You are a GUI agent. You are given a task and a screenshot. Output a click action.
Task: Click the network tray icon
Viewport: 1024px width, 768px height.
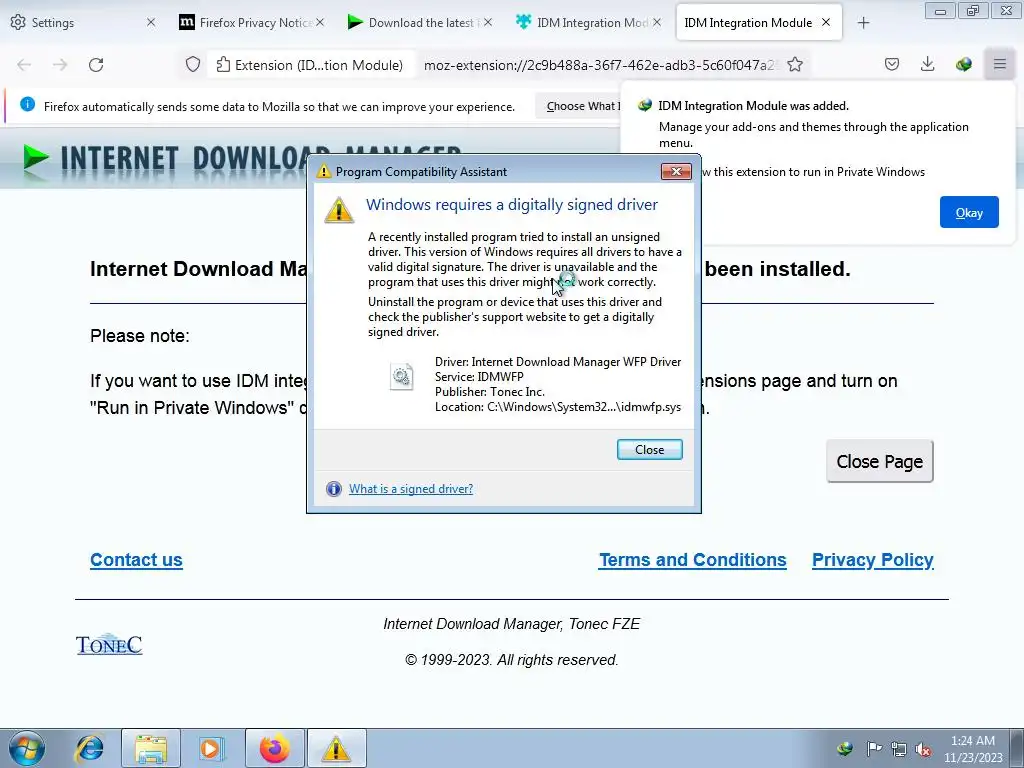point(899,748)
